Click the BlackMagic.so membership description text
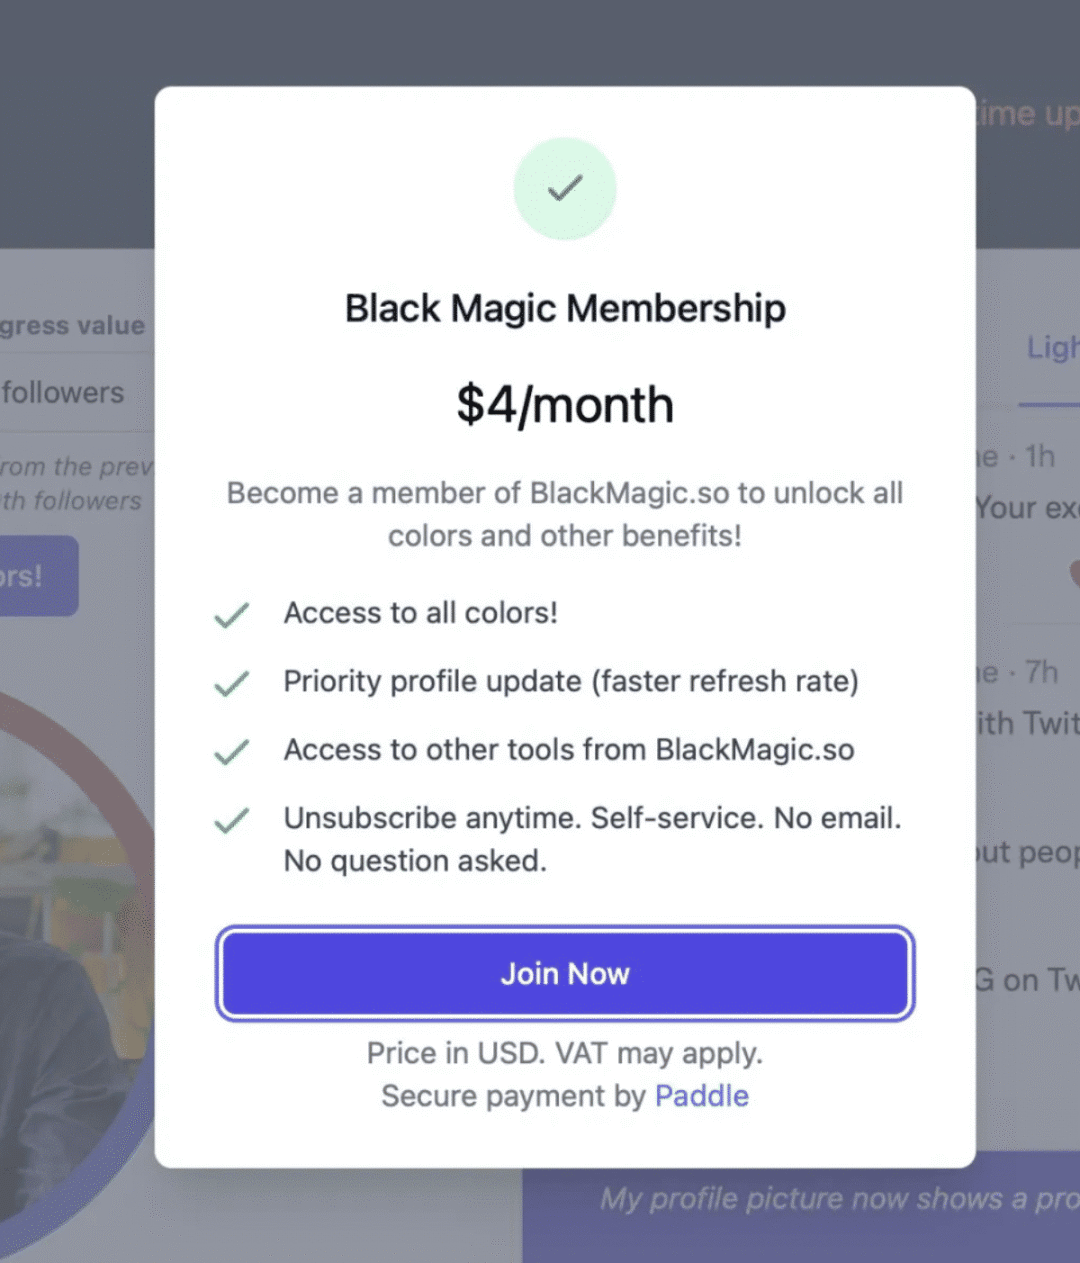 tap(565, 514)
